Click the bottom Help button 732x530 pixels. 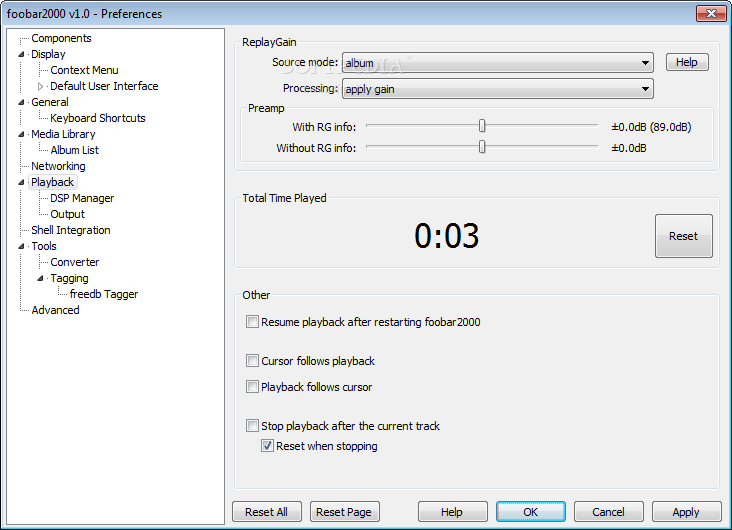click(452, 512)
